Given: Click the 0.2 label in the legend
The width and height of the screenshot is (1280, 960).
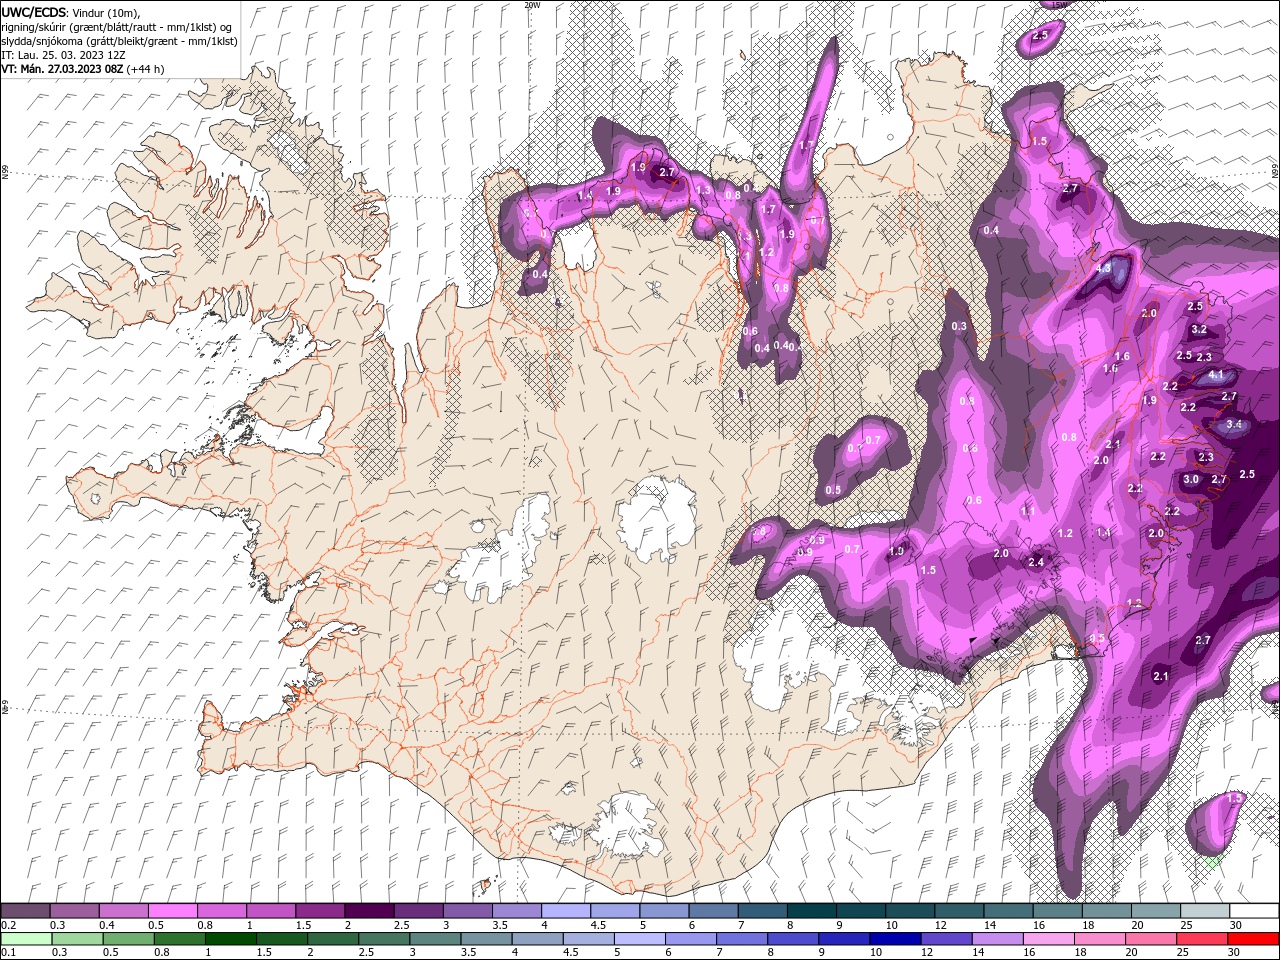Looking at the screenshot, I should 9,925.
